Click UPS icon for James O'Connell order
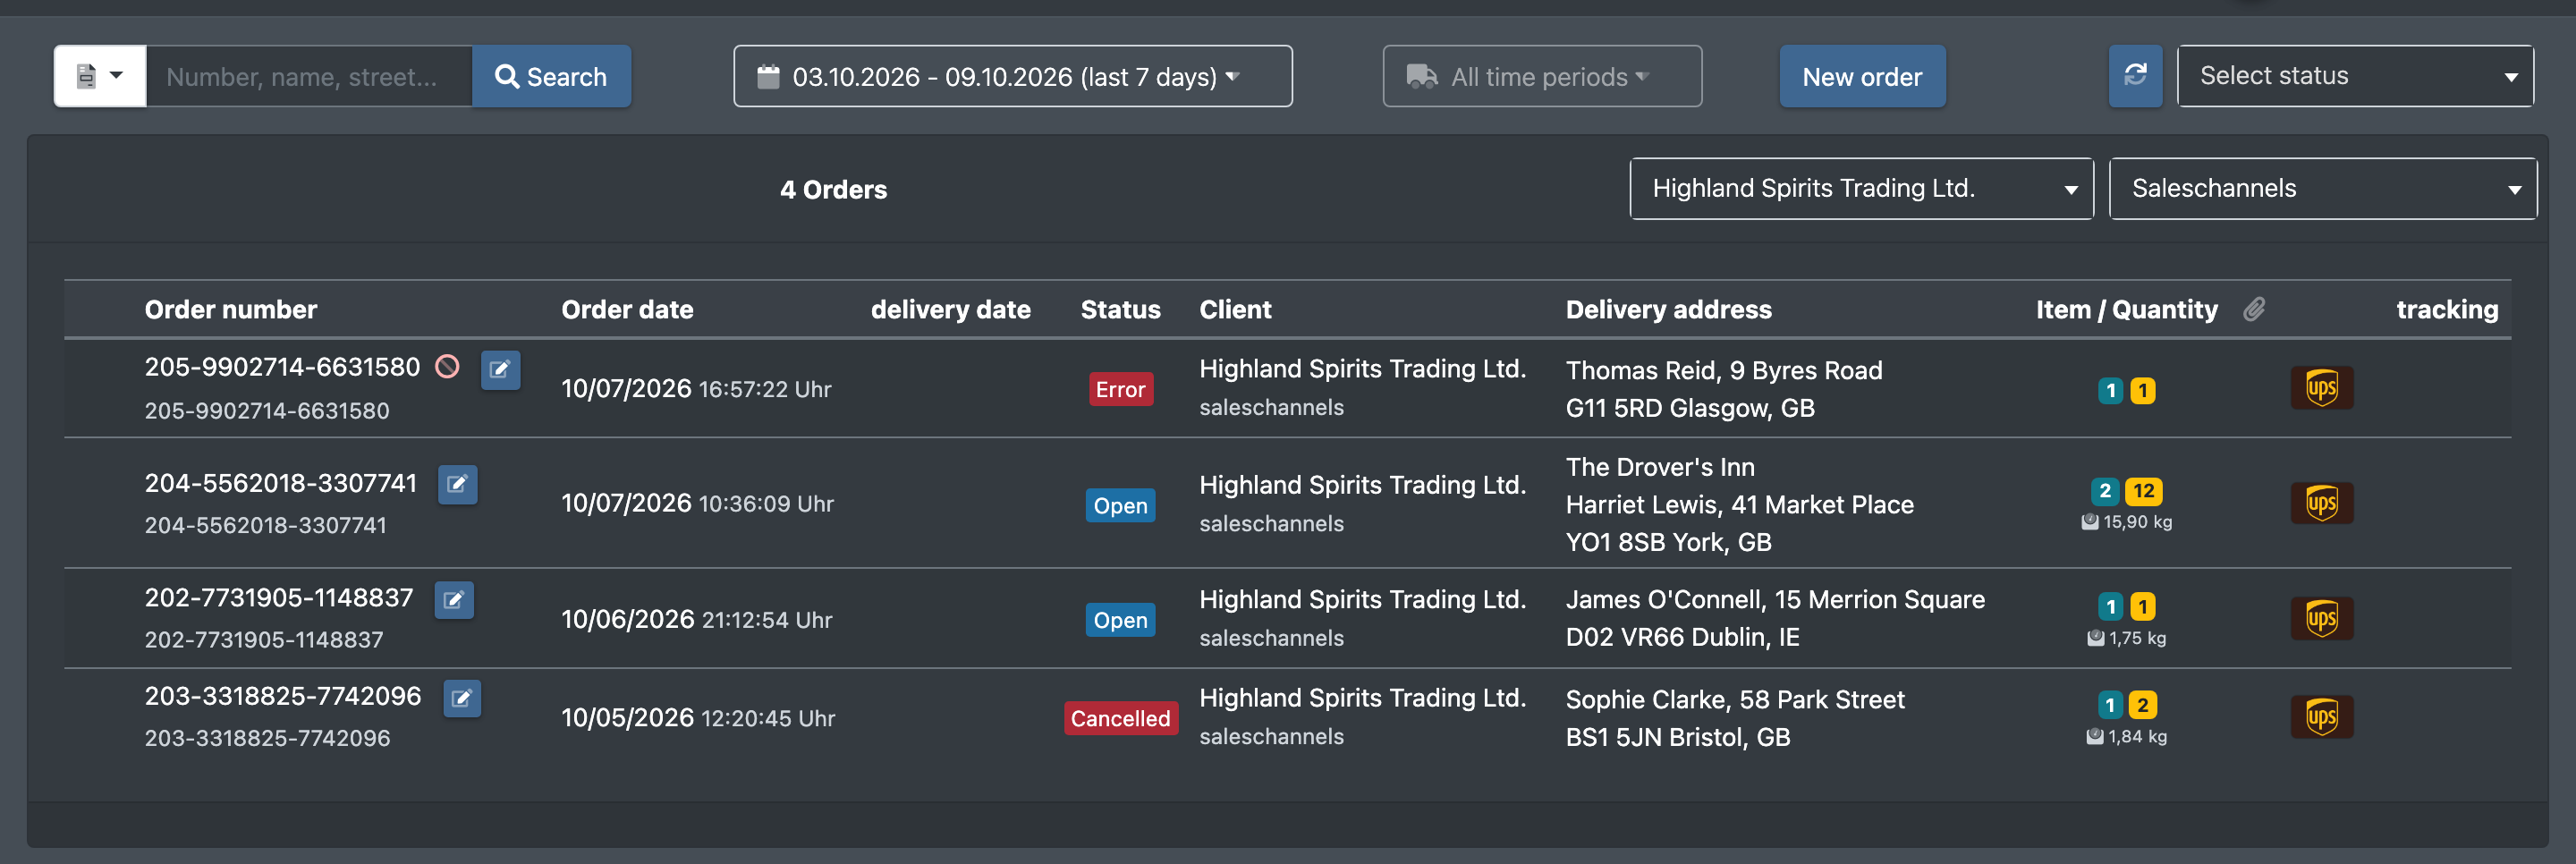The height and width of the screenshot is (864, 2576). (x=2322, y=618)
